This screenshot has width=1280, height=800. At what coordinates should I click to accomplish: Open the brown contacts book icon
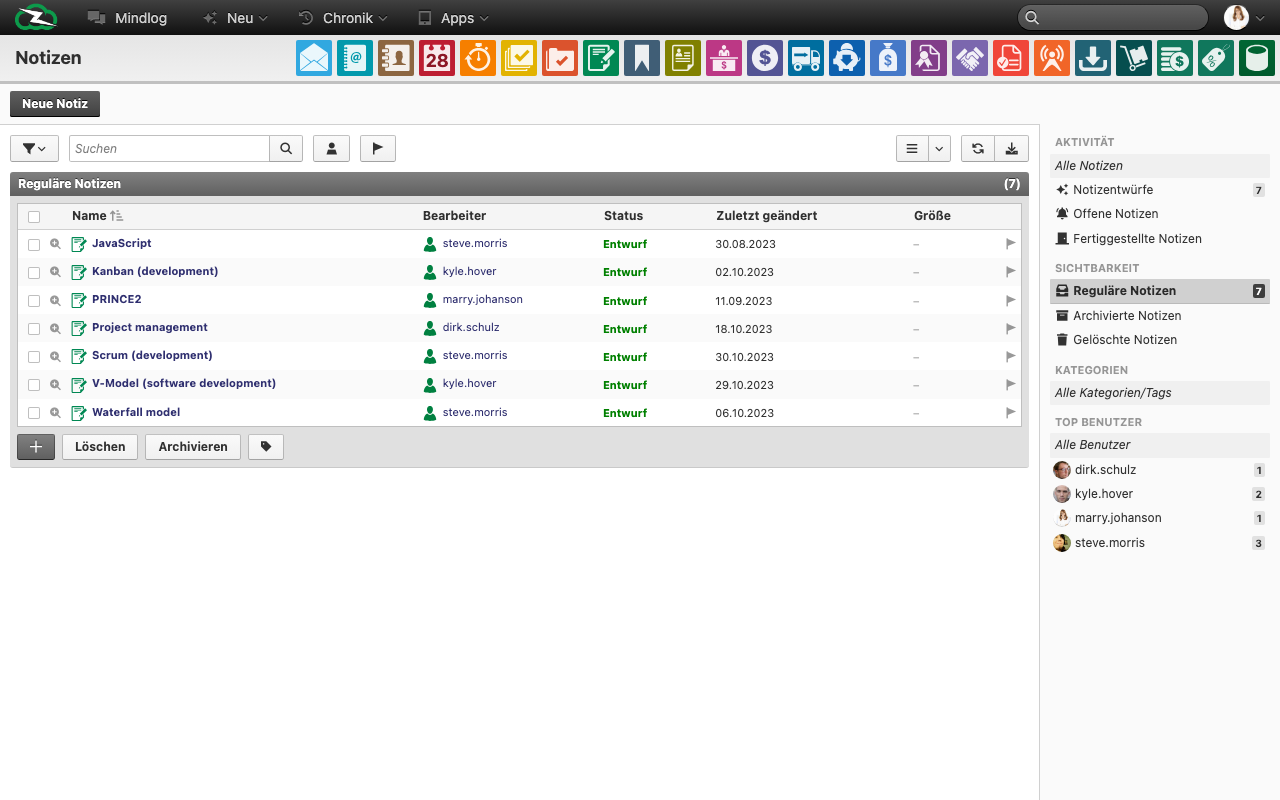396,58
